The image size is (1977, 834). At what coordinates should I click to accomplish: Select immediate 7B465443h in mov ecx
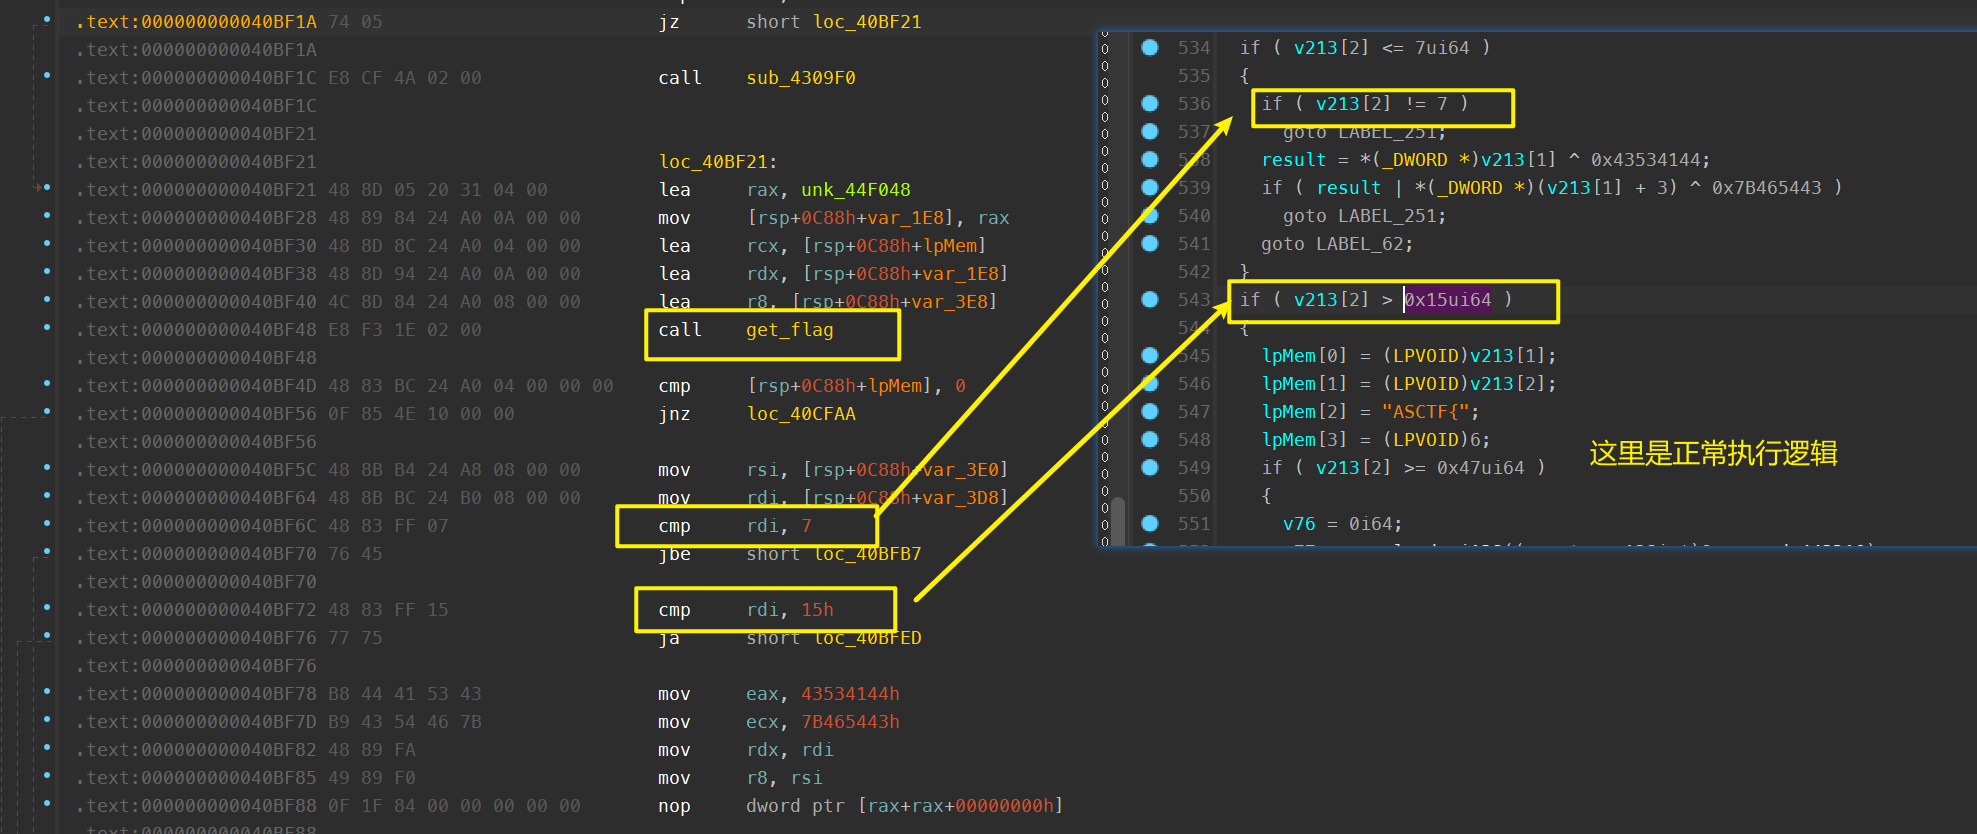pos(850,722)
